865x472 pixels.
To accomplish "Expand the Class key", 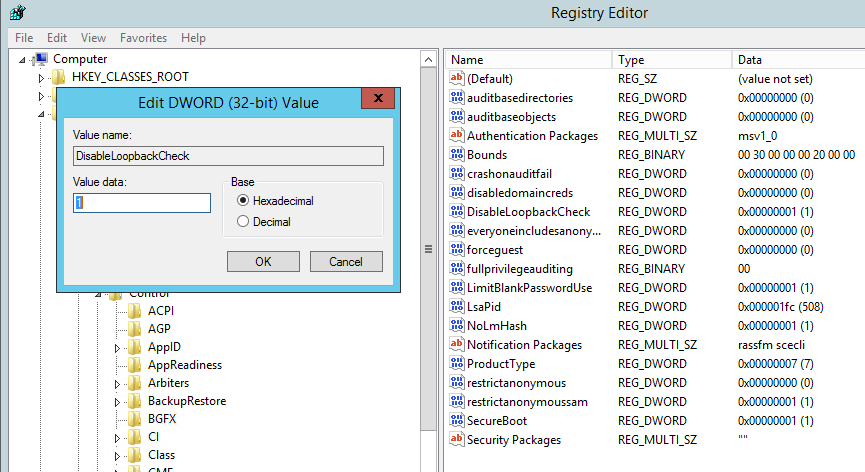I will [117, 456].
